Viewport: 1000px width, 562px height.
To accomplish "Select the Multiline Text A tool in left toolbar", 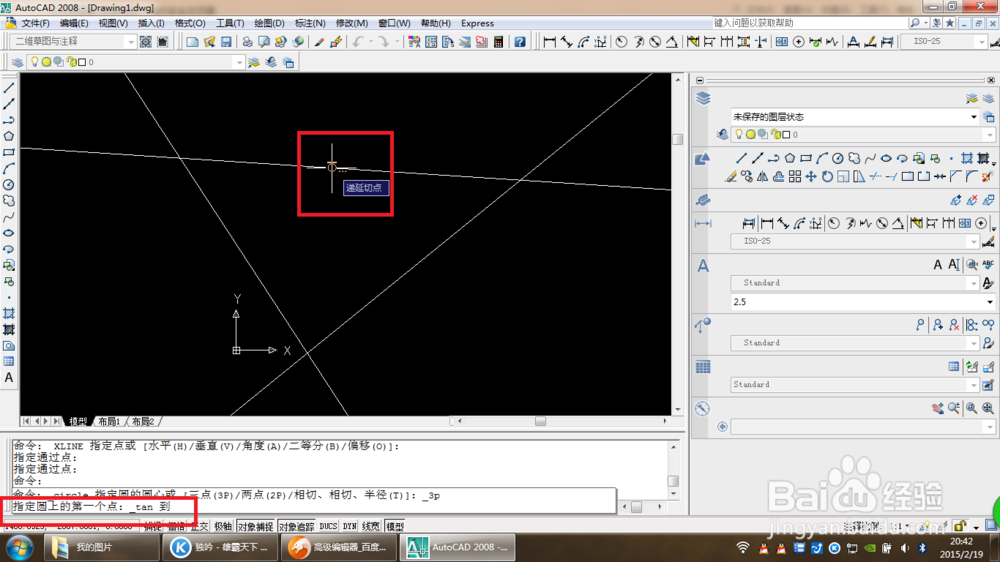I will click(x=9, y=378).
